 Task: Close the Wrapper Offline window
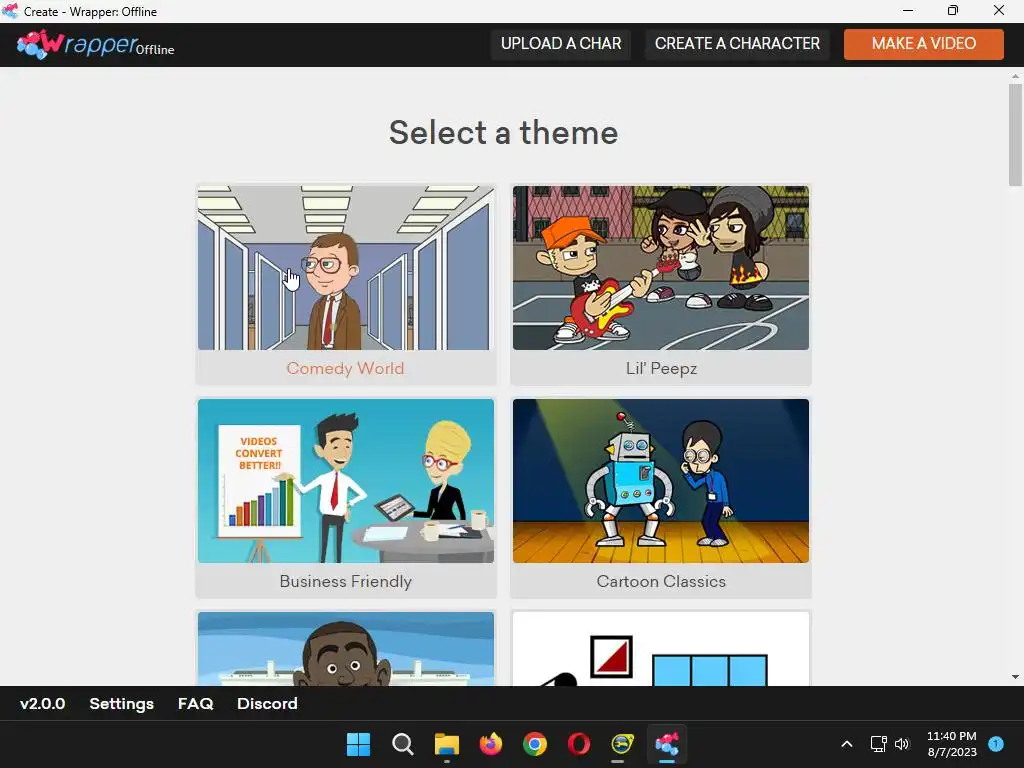(x=999, y=10)
